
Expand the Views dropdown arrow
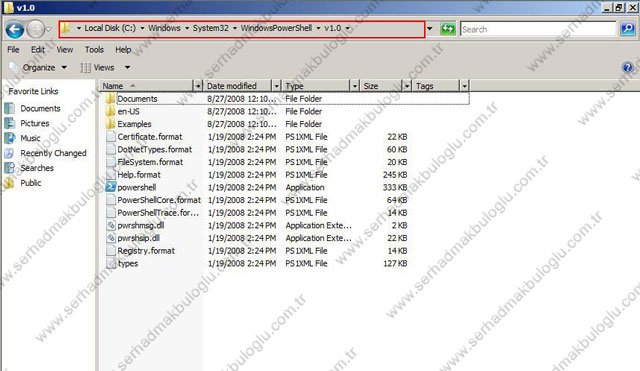click(127, 67)
